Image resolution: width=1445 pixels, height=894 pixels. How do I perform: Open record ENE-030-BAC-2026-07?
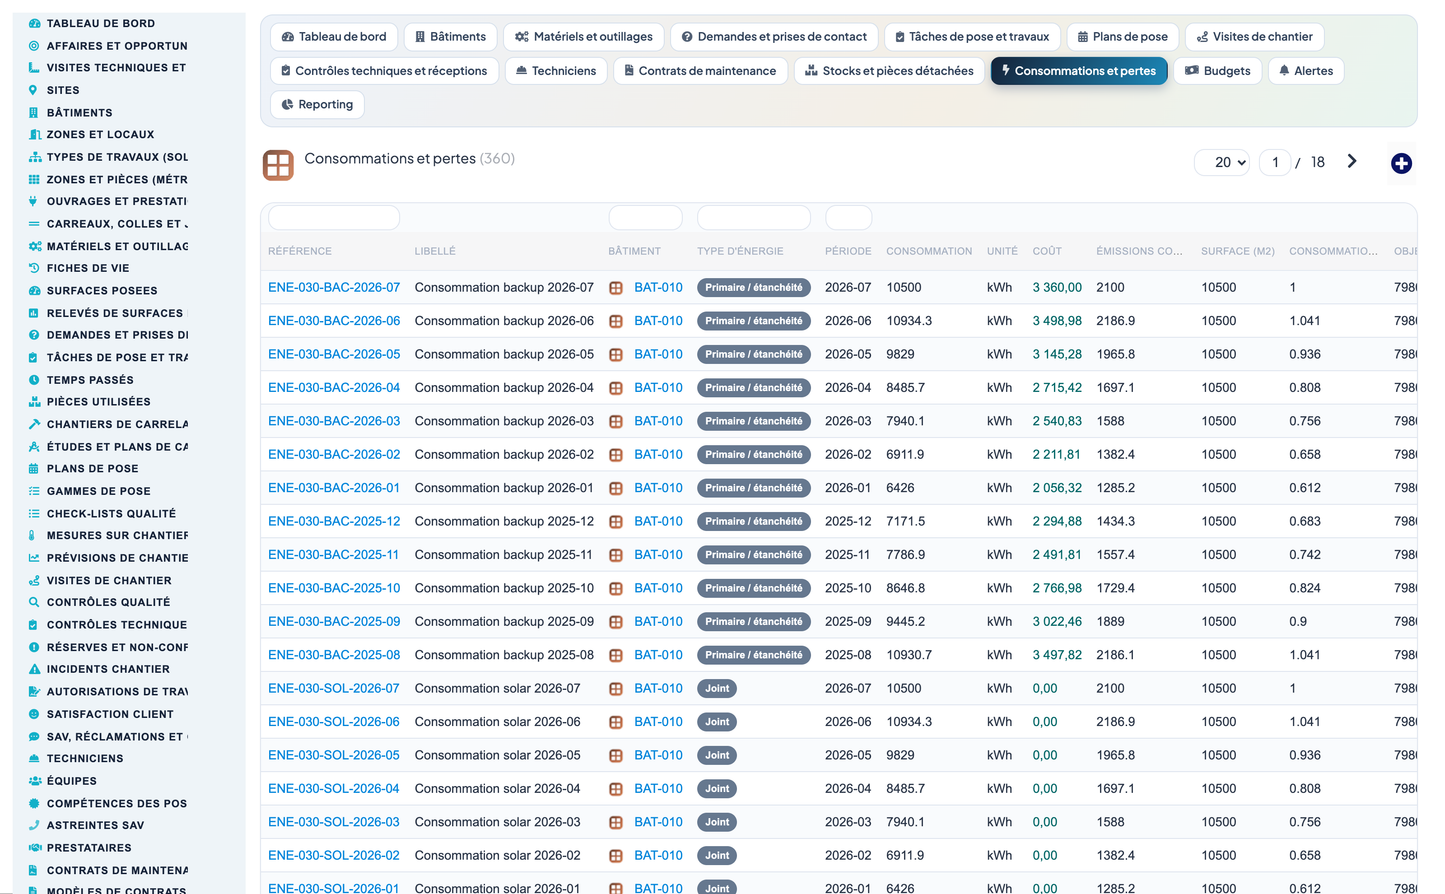(334, 287)
